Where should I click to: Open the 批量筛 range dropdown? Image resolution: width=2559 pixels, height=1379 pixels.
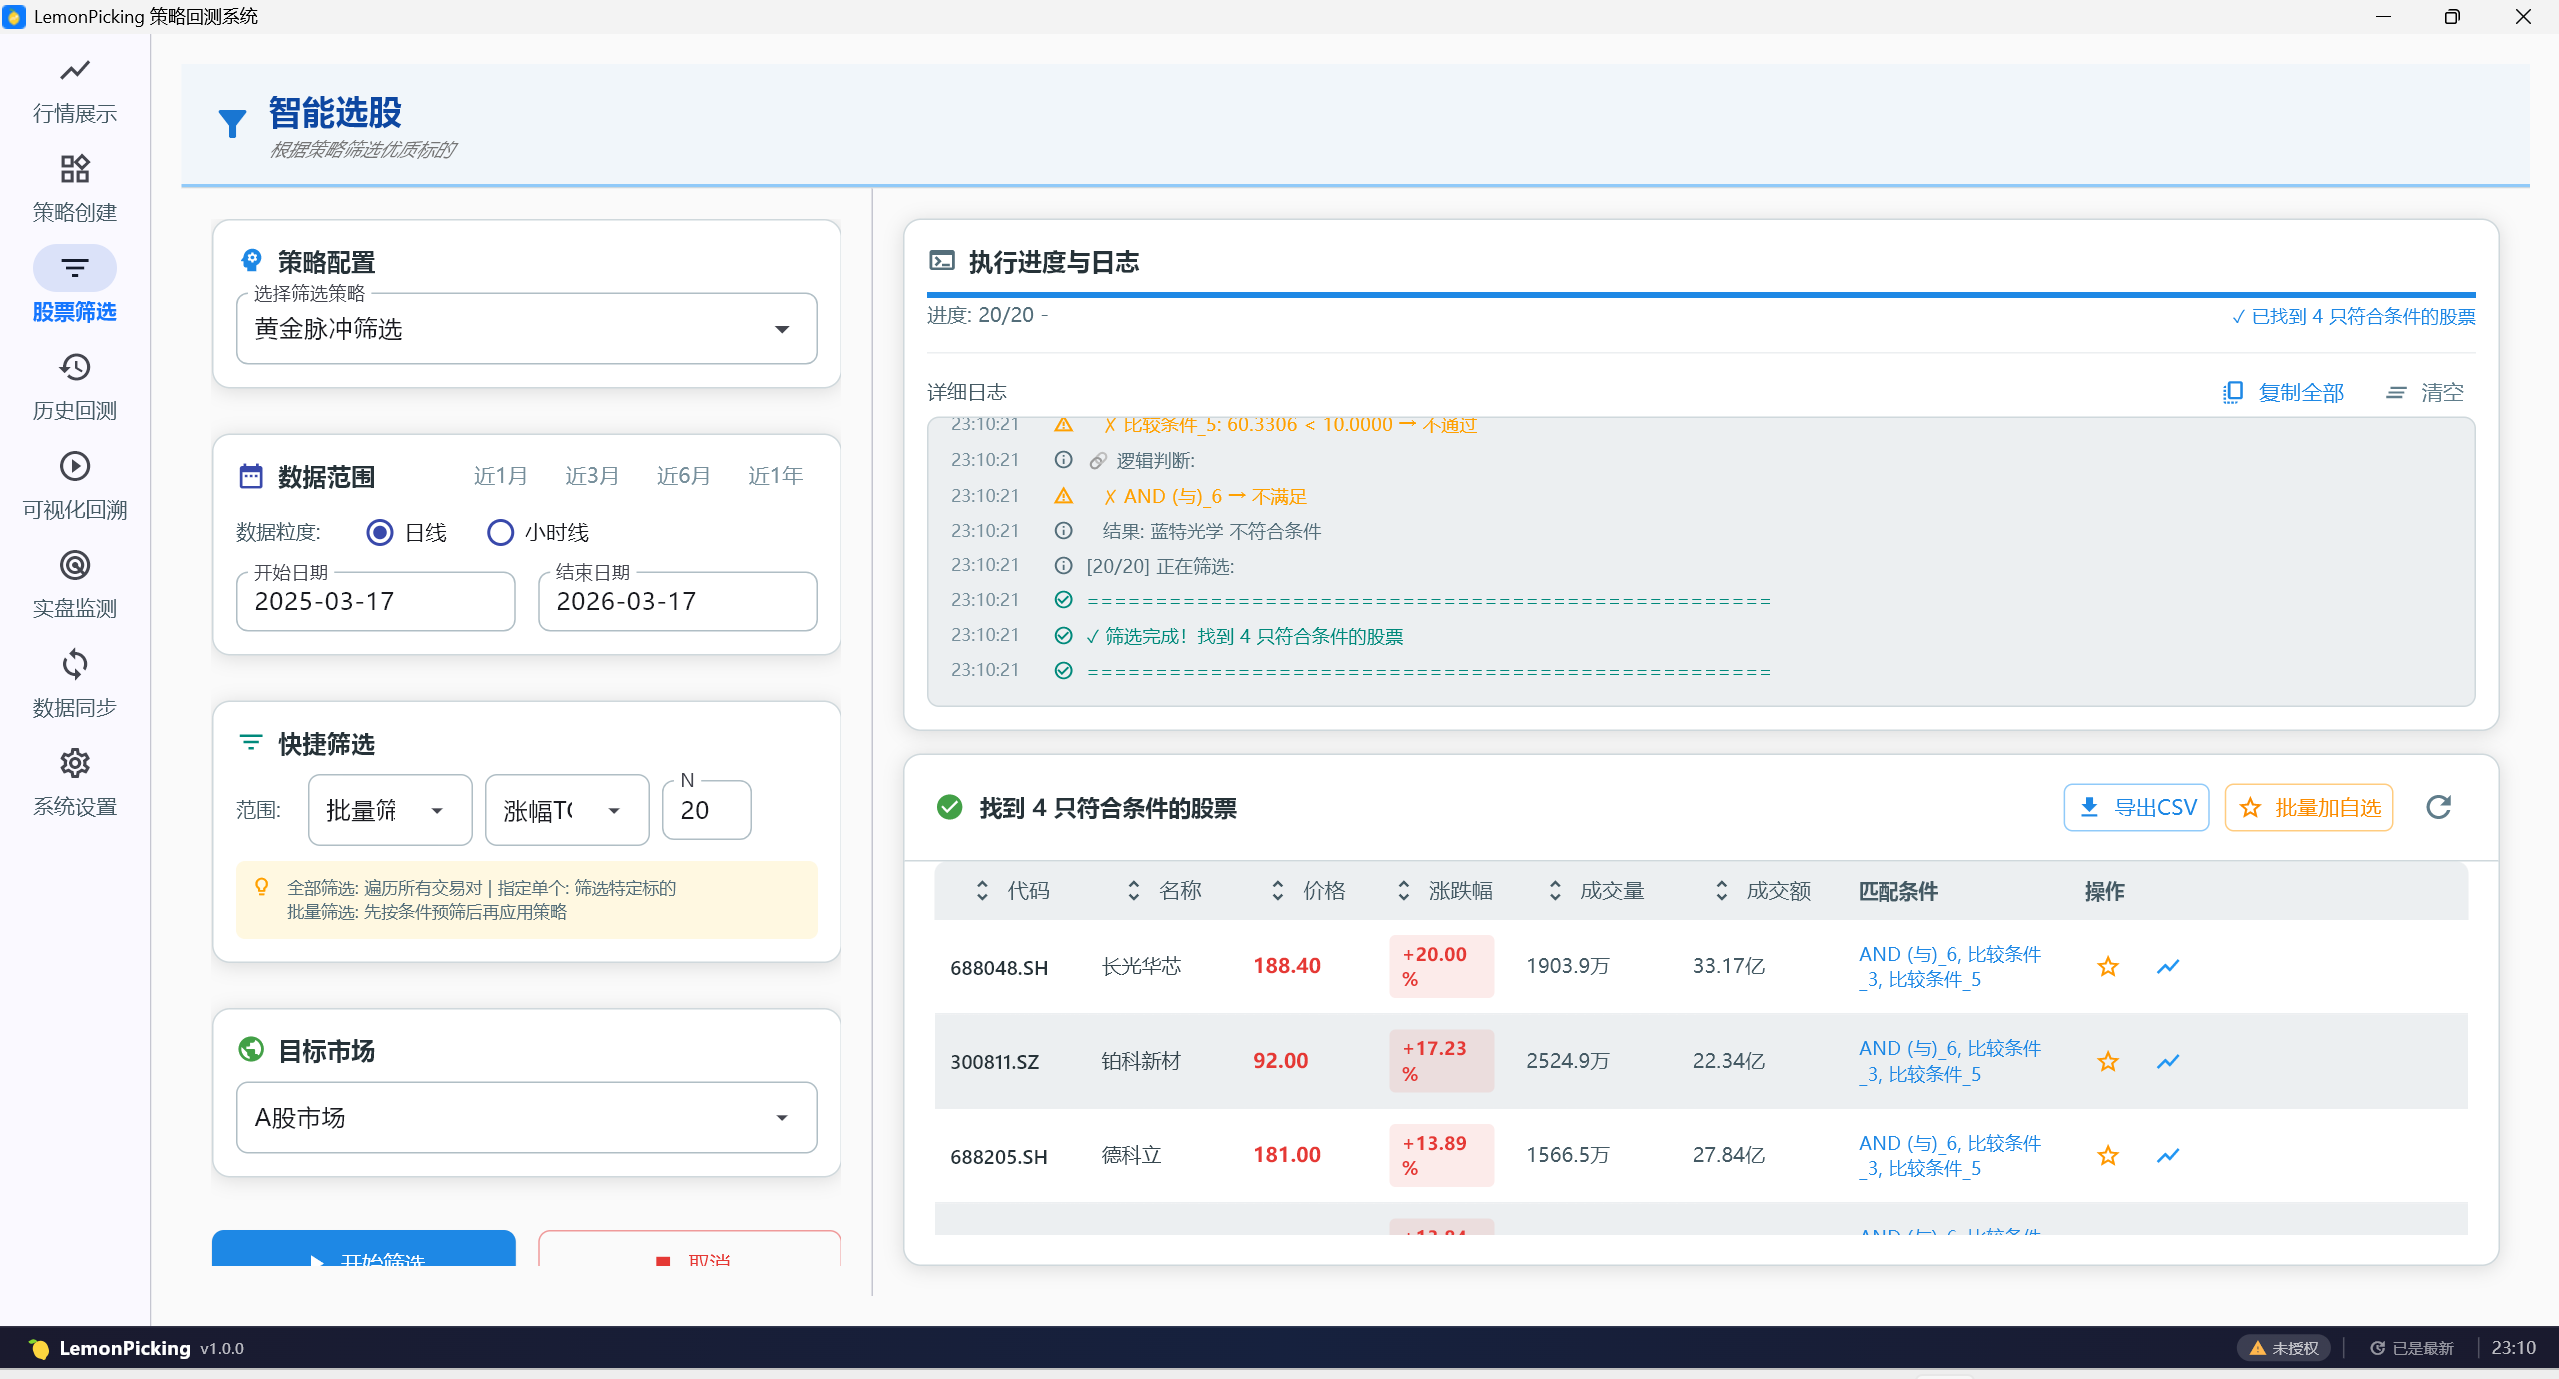tap(389, 810)
